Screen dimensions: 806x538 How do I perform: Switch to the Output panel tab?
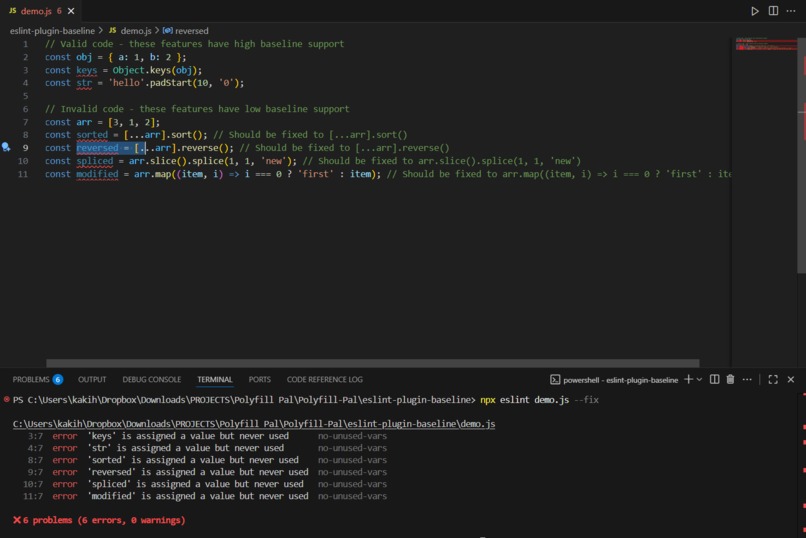[92, 379]
